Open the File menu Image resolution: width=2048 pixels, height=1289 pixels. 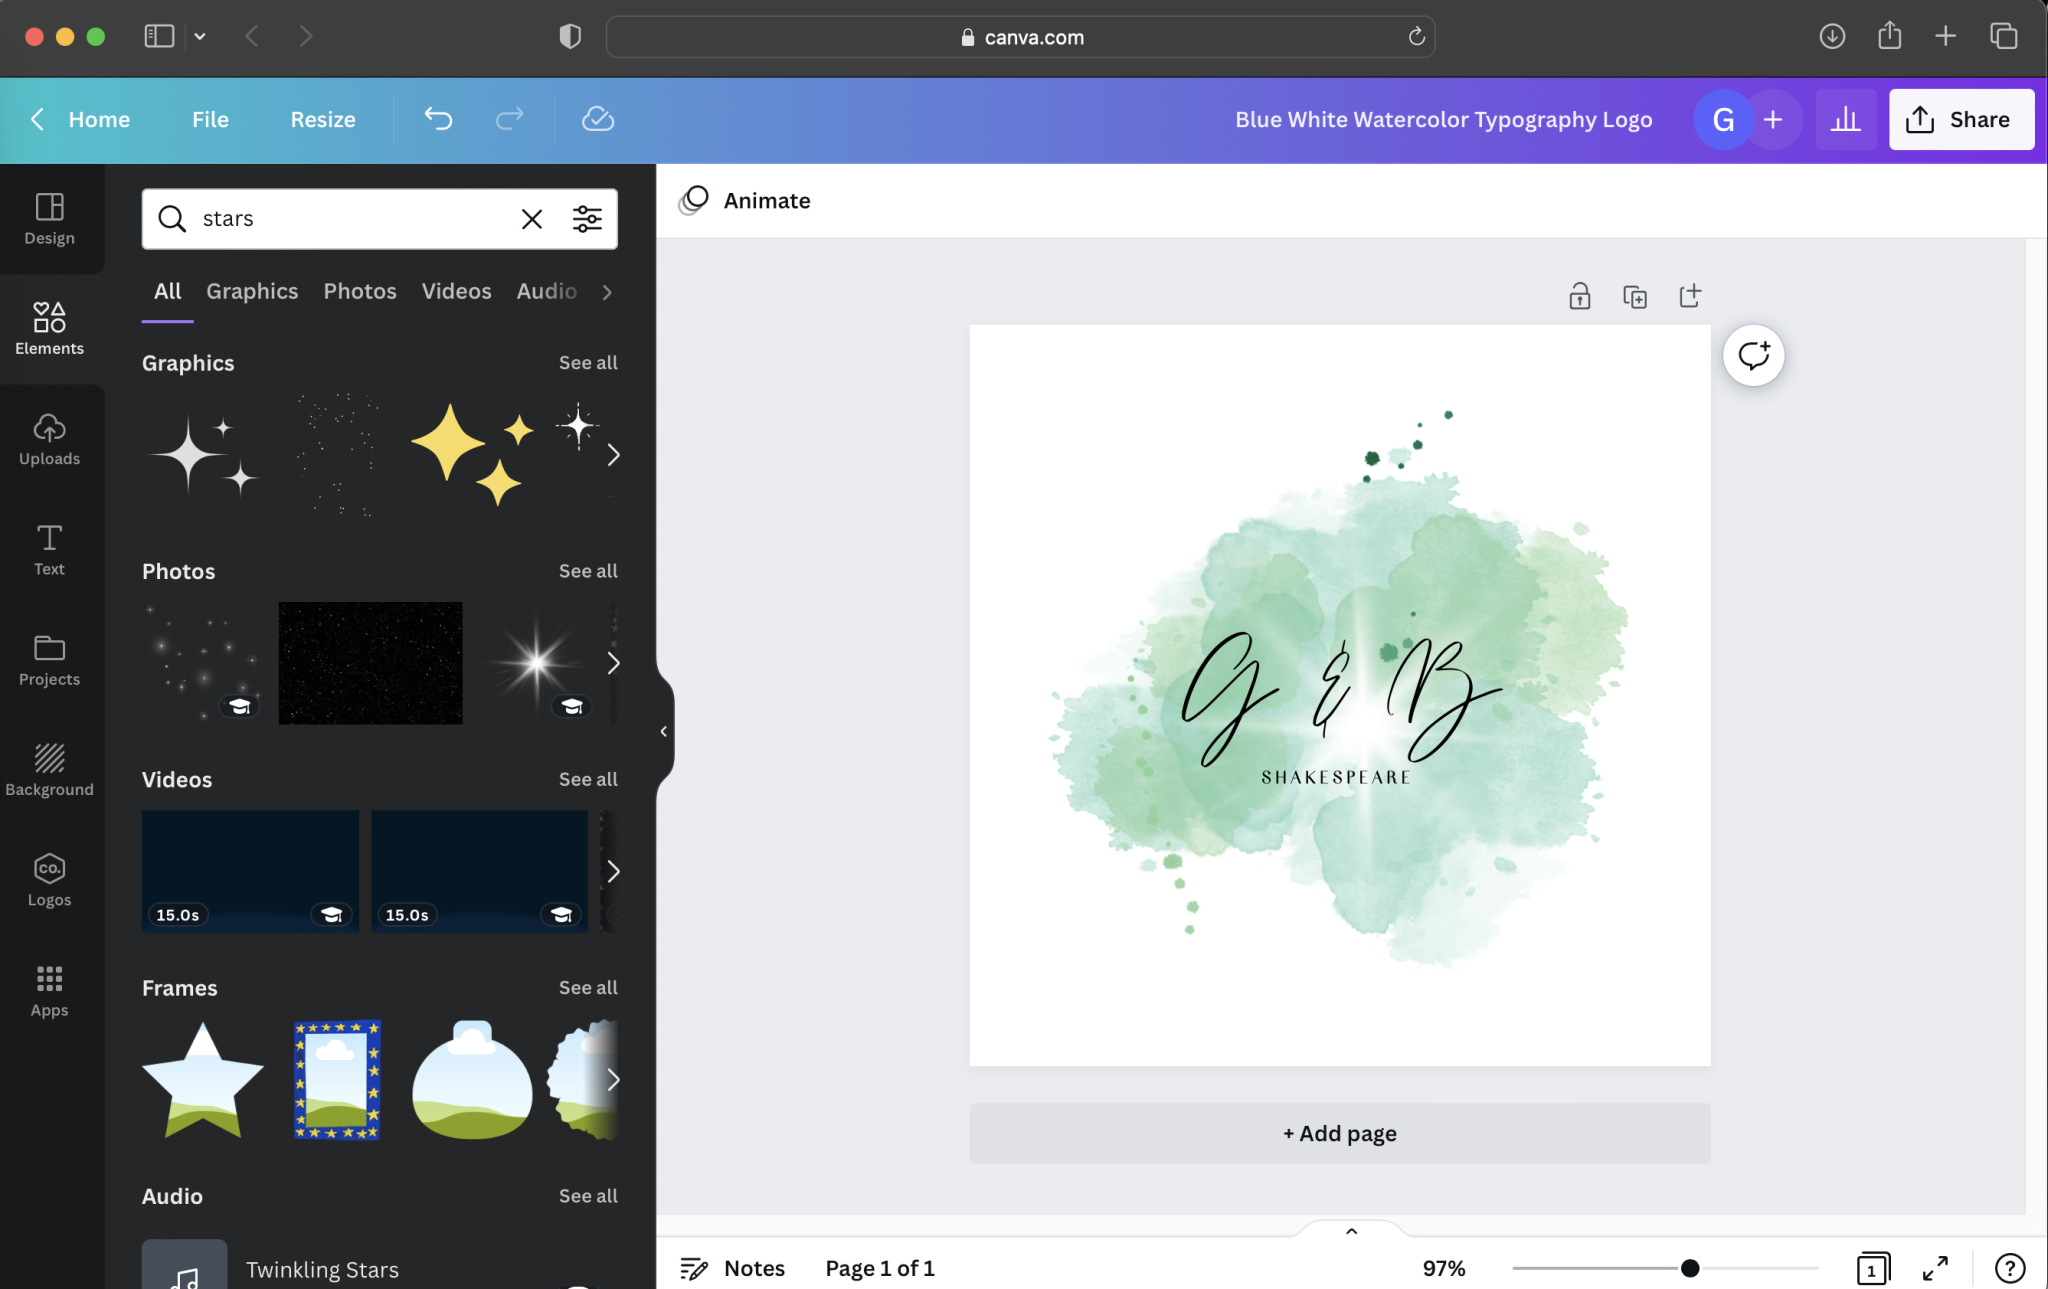click(x=210, y=119)
